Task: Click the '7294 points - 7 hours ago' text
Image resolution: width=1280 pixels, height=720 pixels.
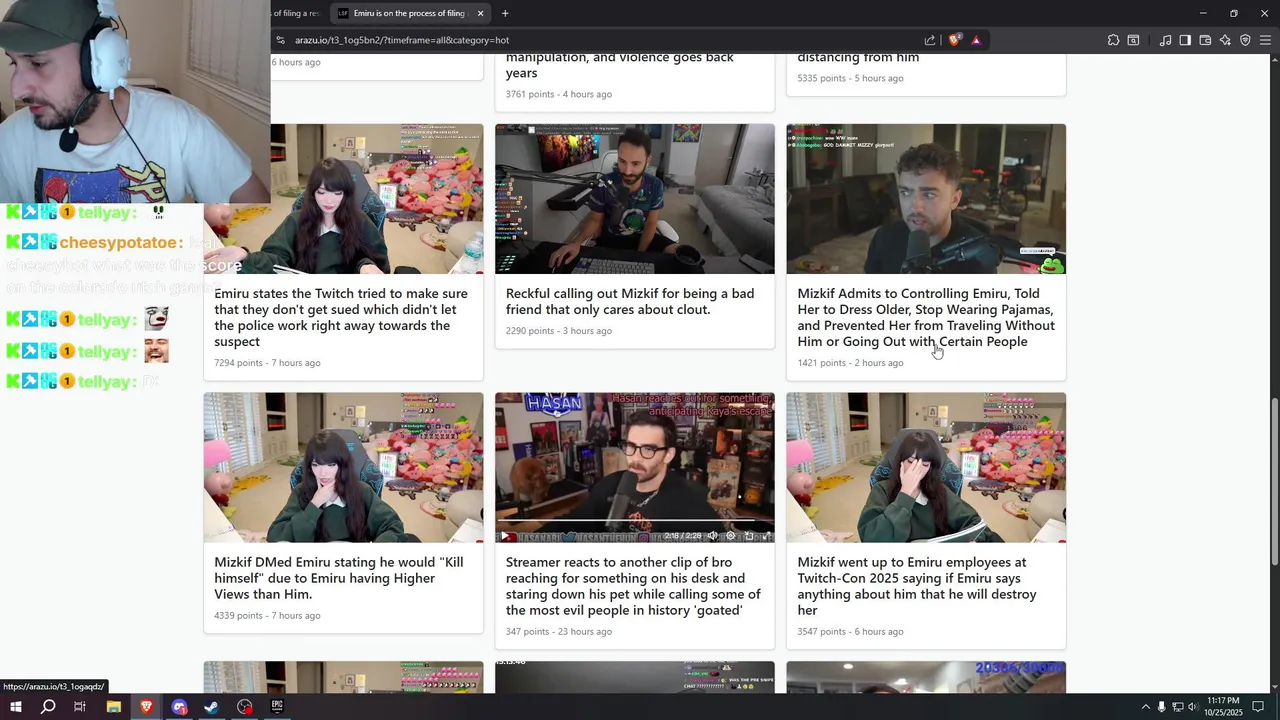Action: pos(267,363)
